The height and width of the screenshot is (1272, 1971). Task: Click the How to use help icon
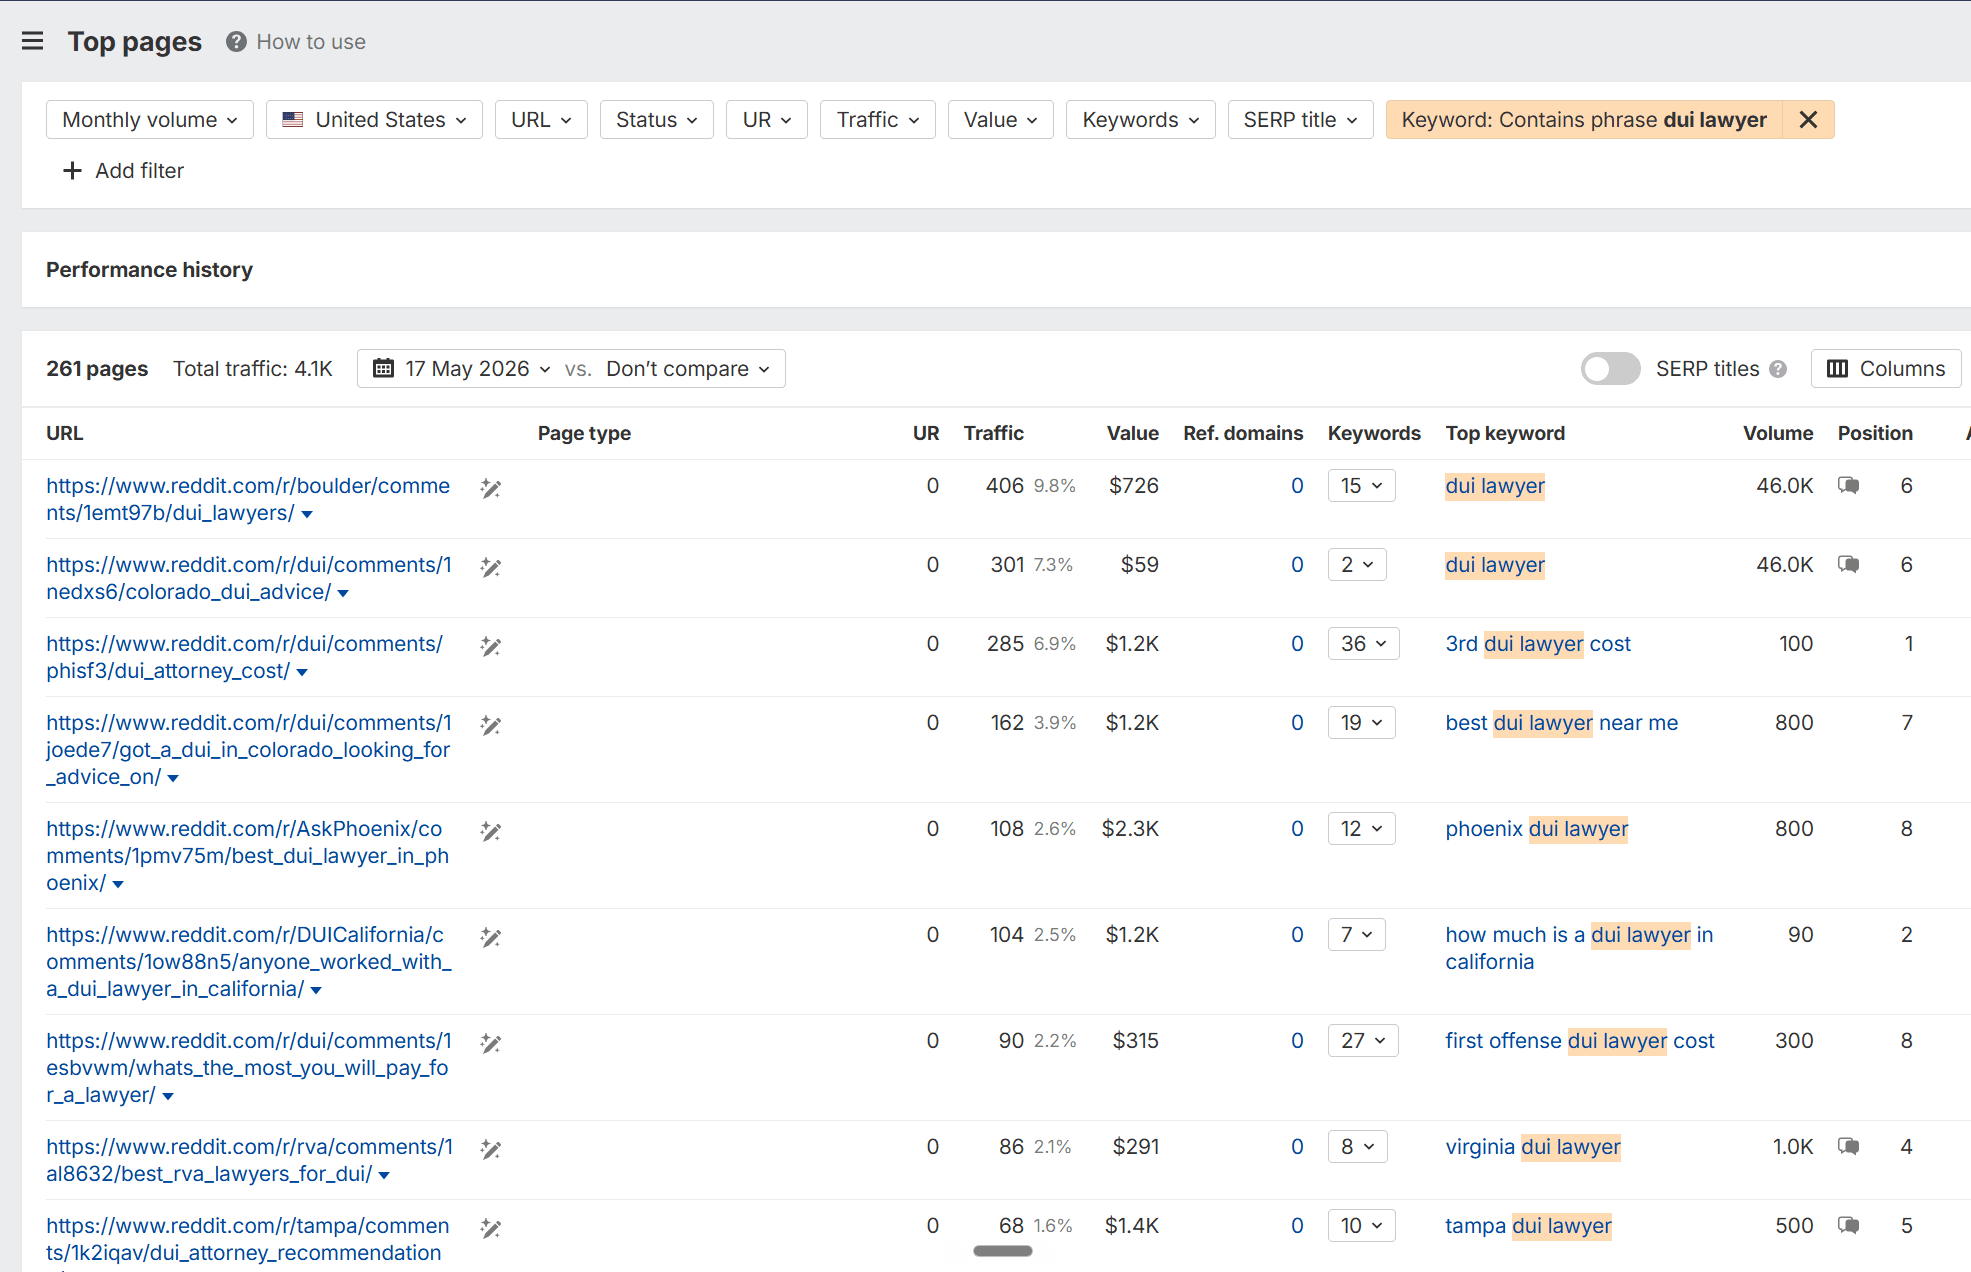pos(236,42)
